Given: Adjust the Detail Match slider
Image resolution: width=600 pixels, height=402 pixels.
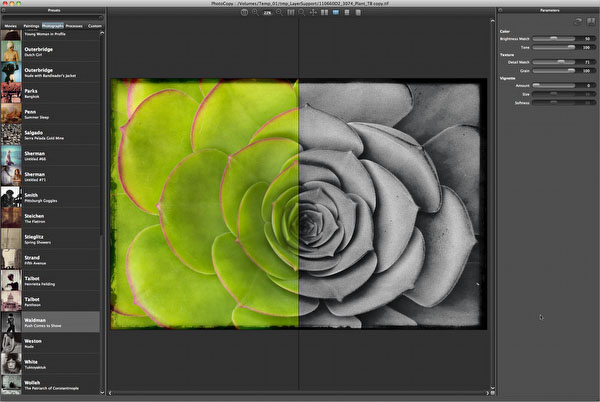Looking at the screenshot, I should 554,62.
